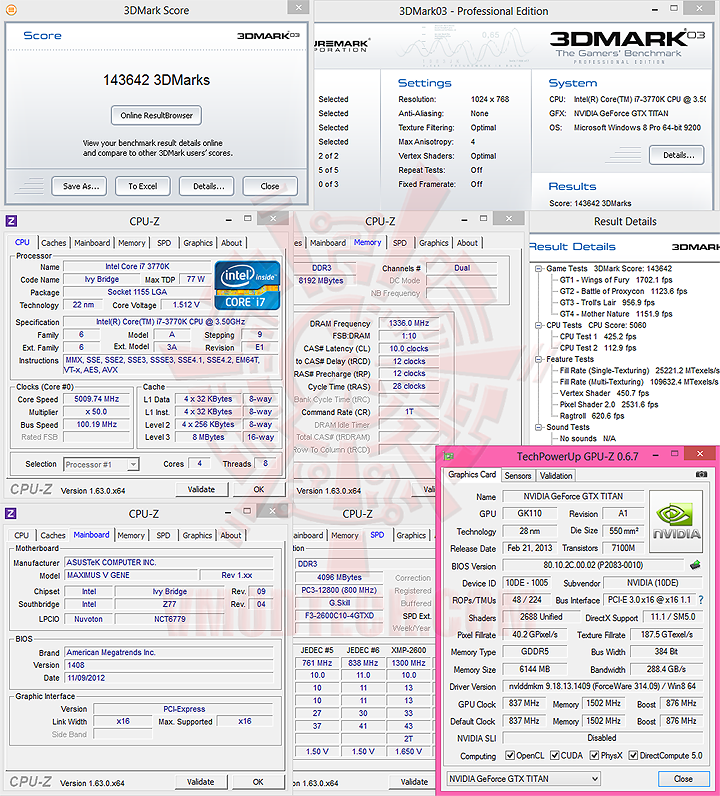Click the Online ResultBrowser button

tap(156, 115)
